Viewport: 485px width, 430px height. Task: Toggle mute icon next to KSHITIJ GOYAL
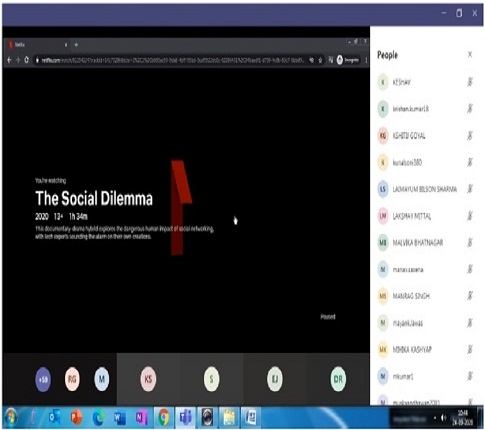[x=470, y=135]
